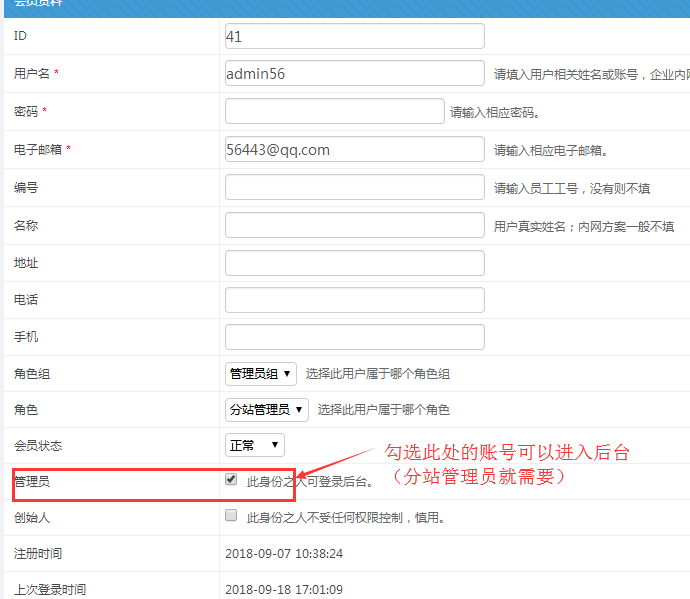Expand the 角色 dropdown showing 分站管理员
The width and height of the screenshot is (690, 599).
(x=266, y=409)
